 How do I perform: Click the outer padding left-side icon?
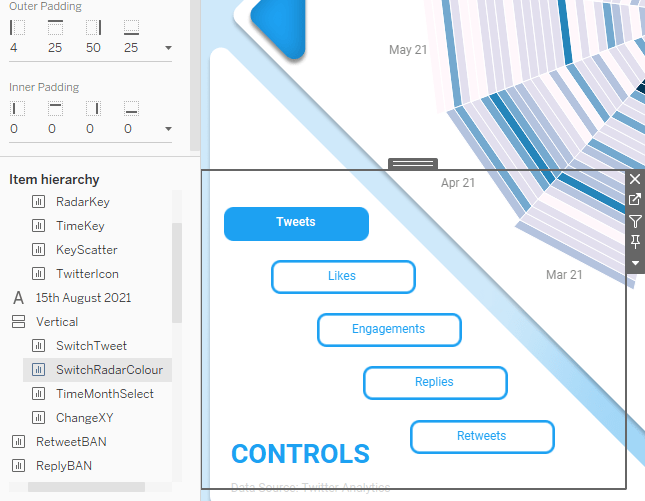click(x=17, y=28)
